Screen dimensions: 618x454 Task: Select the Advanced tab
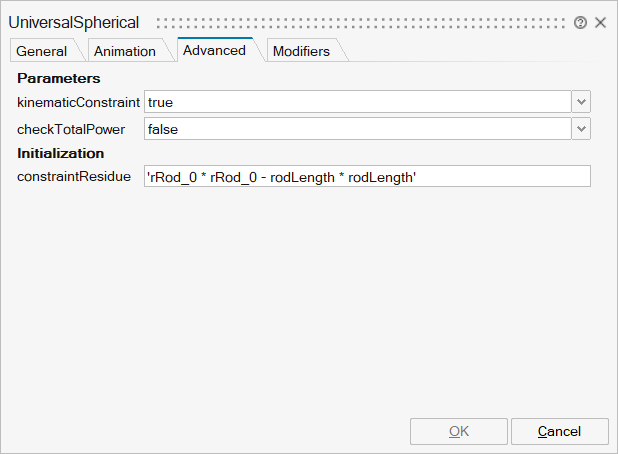[214, 50]
